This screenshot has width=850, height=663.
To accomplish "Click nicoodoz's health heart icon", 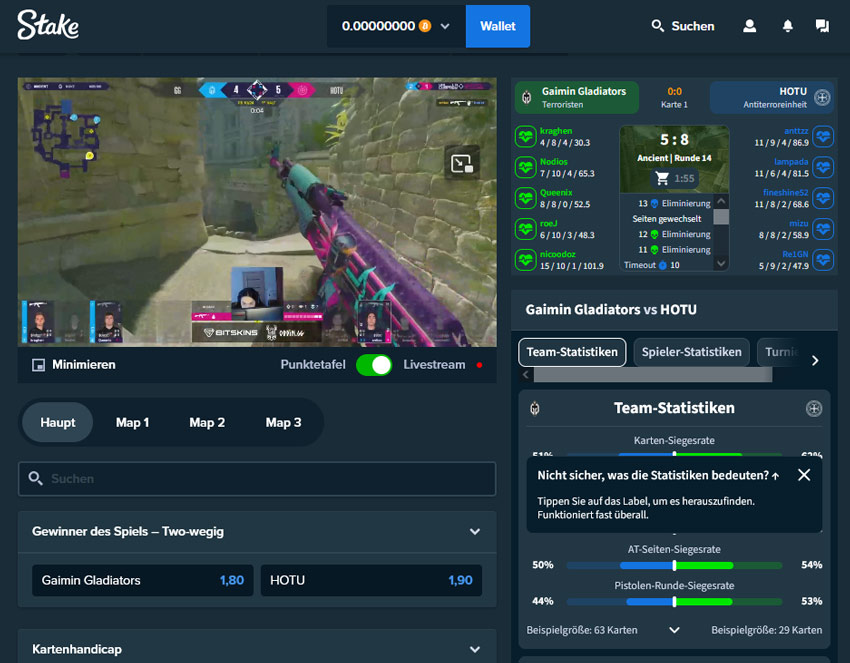I will click(525, 260).
